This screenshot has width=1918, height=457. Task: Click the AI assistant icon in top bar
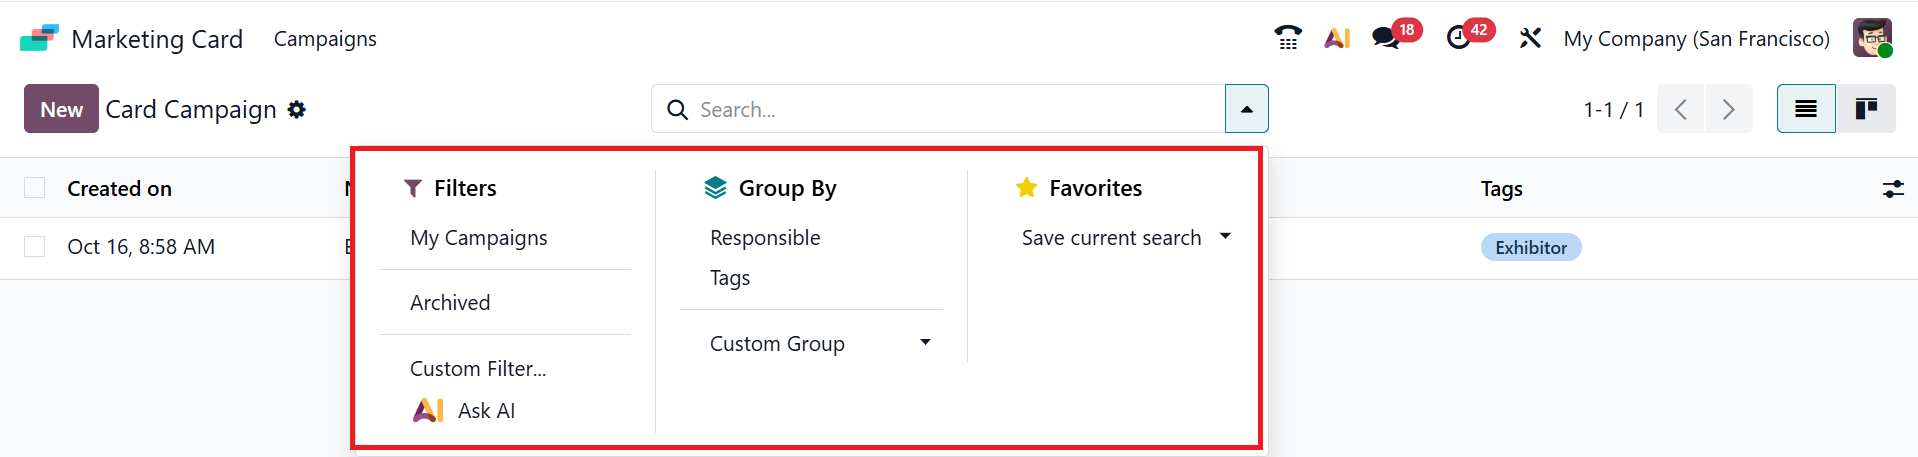point(1337,39)
